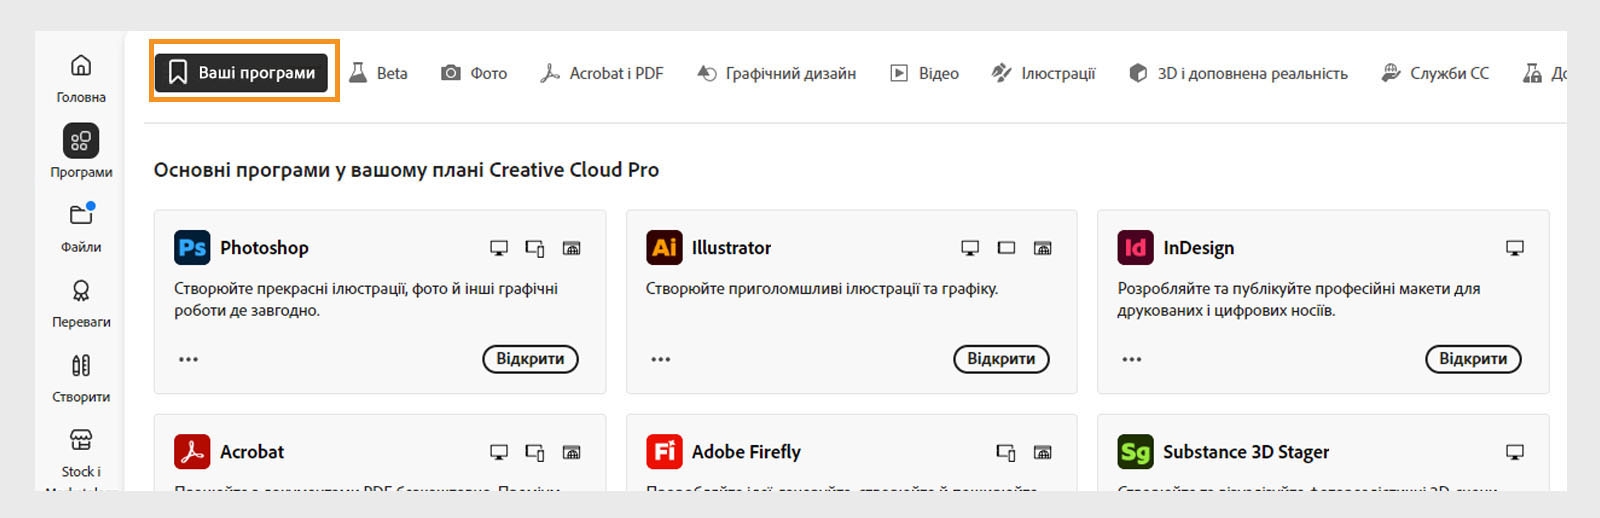This screenshot has width=1600, height=518.
Task: Open the Ілюстрації tab
Action: [x=1043, y=73]
